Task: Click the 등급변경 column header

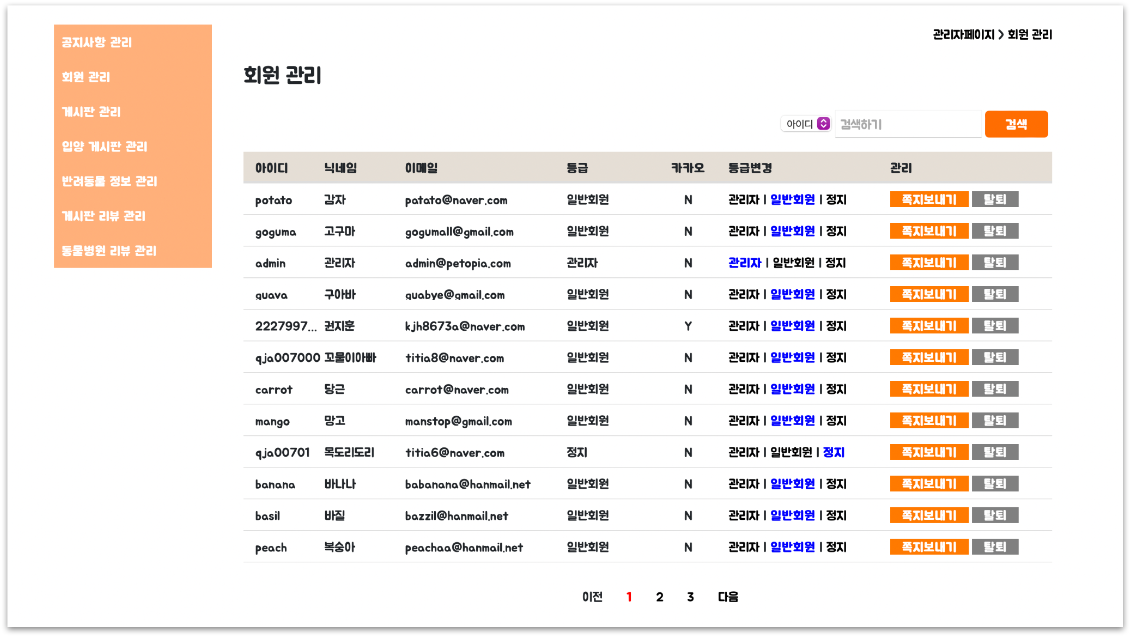Action: point(749,168)
